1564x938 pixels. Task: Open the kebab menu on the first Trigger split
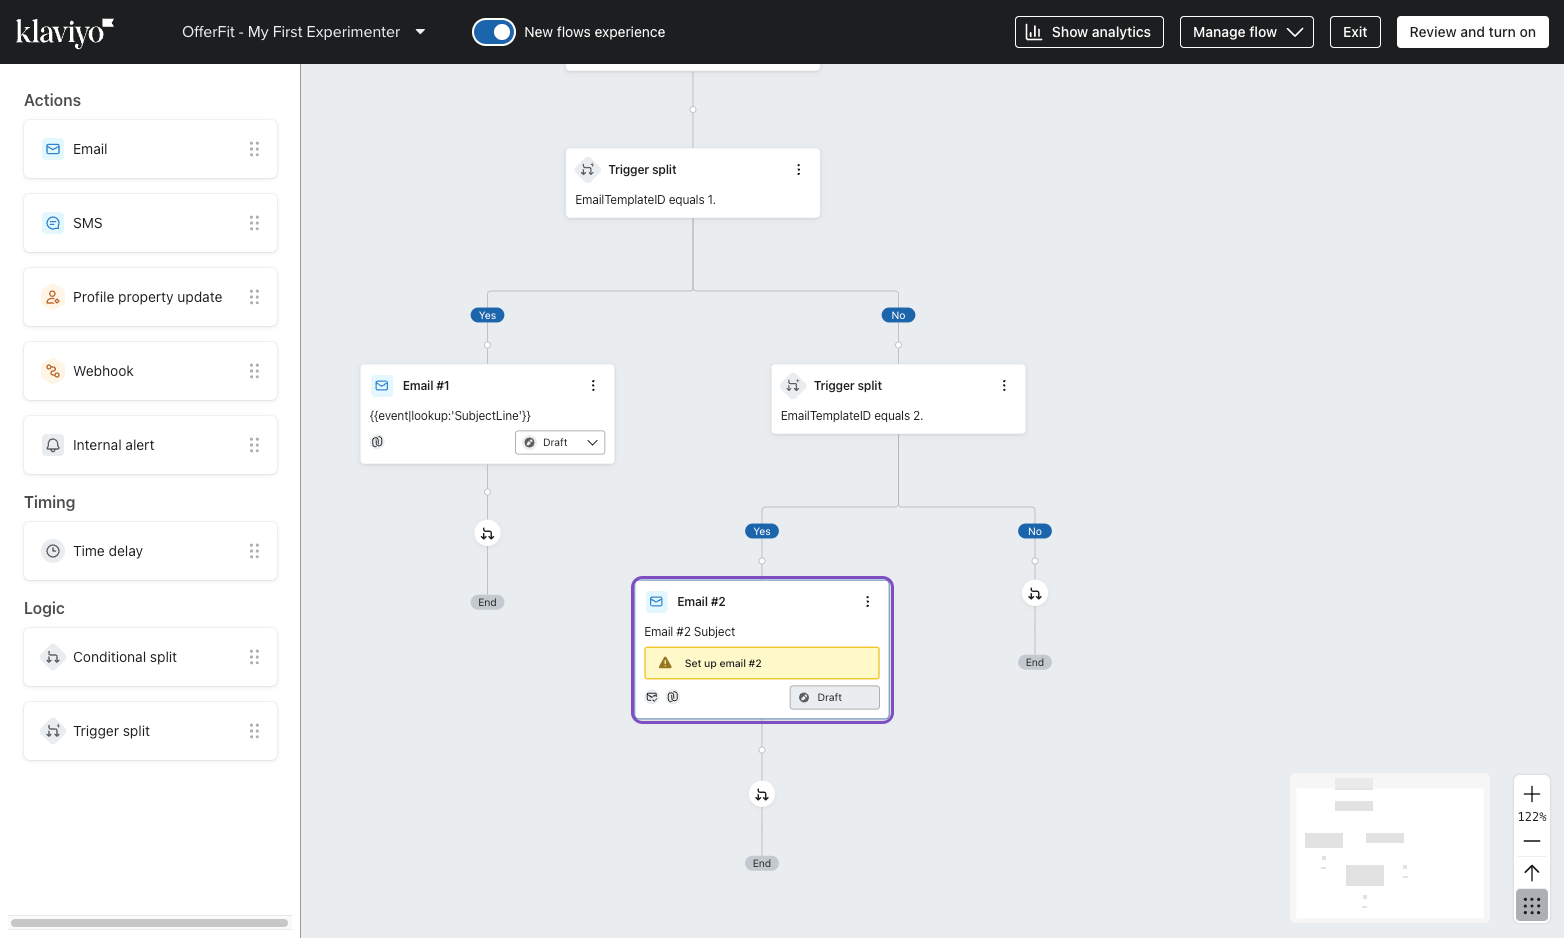click(798, 169)
